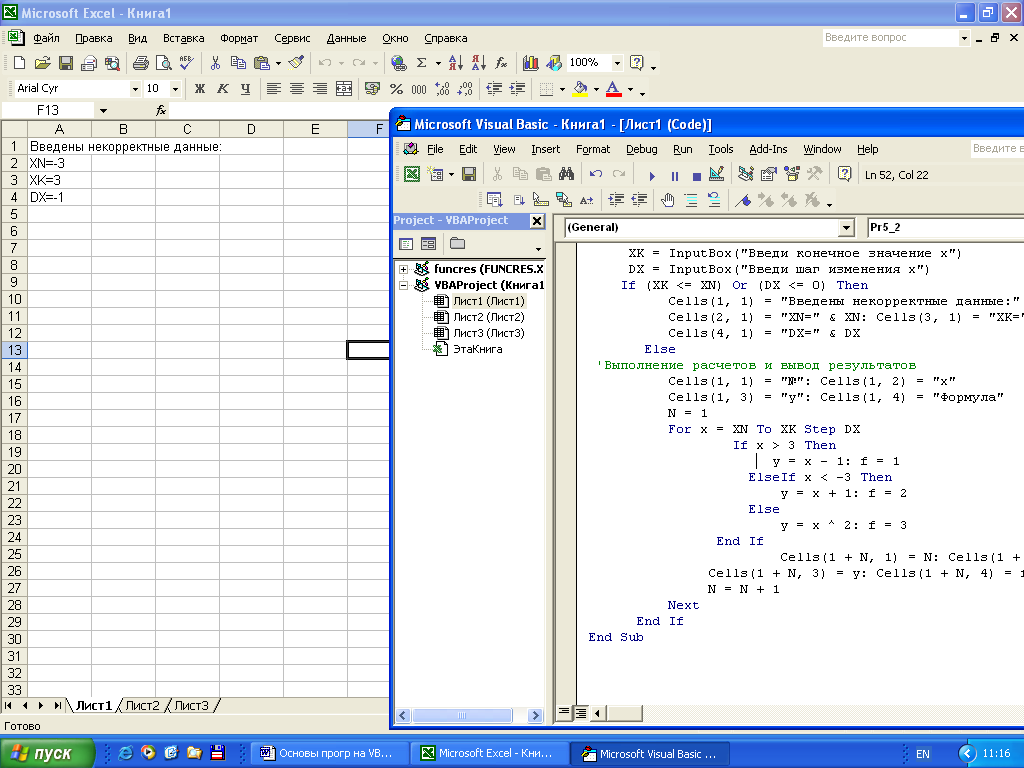
Task: Toggle underline formatting in Excel
Action: click(x=246, y=89)
